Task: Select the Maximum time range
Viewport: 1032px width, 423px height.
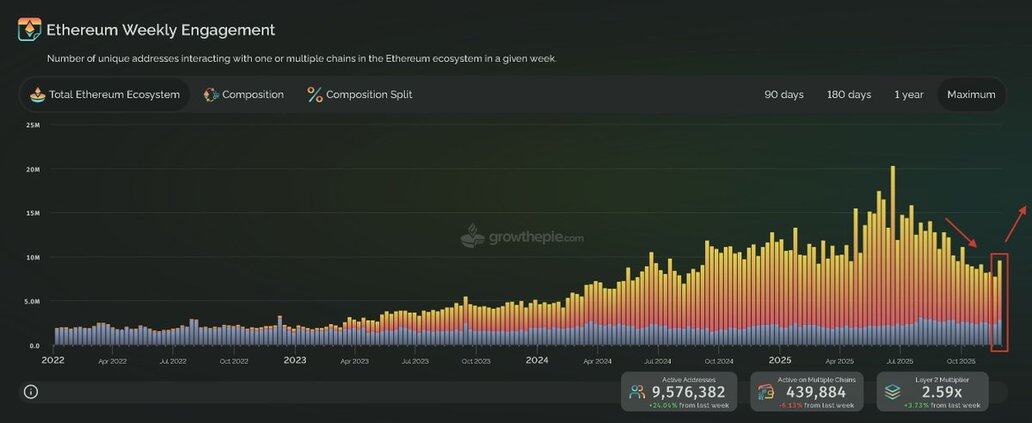Action: coord(971,95)
